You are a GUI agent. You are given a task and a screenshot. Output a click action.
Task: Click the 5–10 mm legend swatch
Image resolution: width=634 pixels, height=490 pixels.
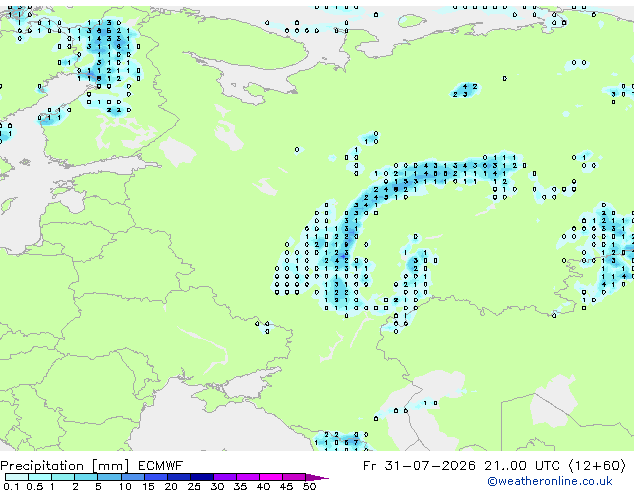tap(109, 477)
